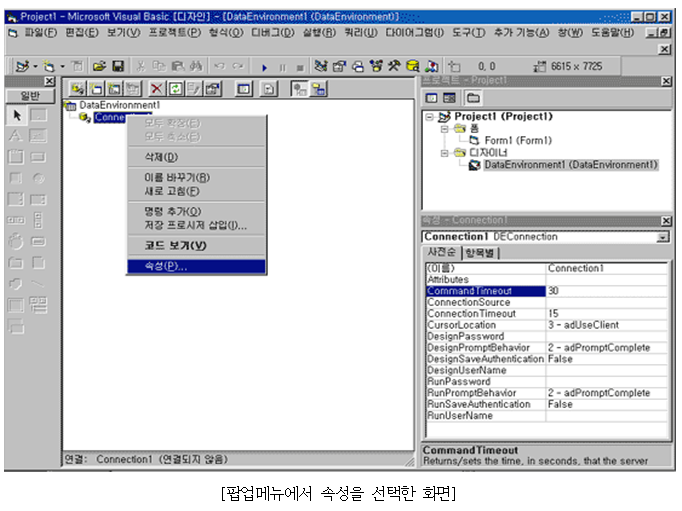Click the Break (pause) toolbar icon
The image size is (682, 511).
point(283,67)
